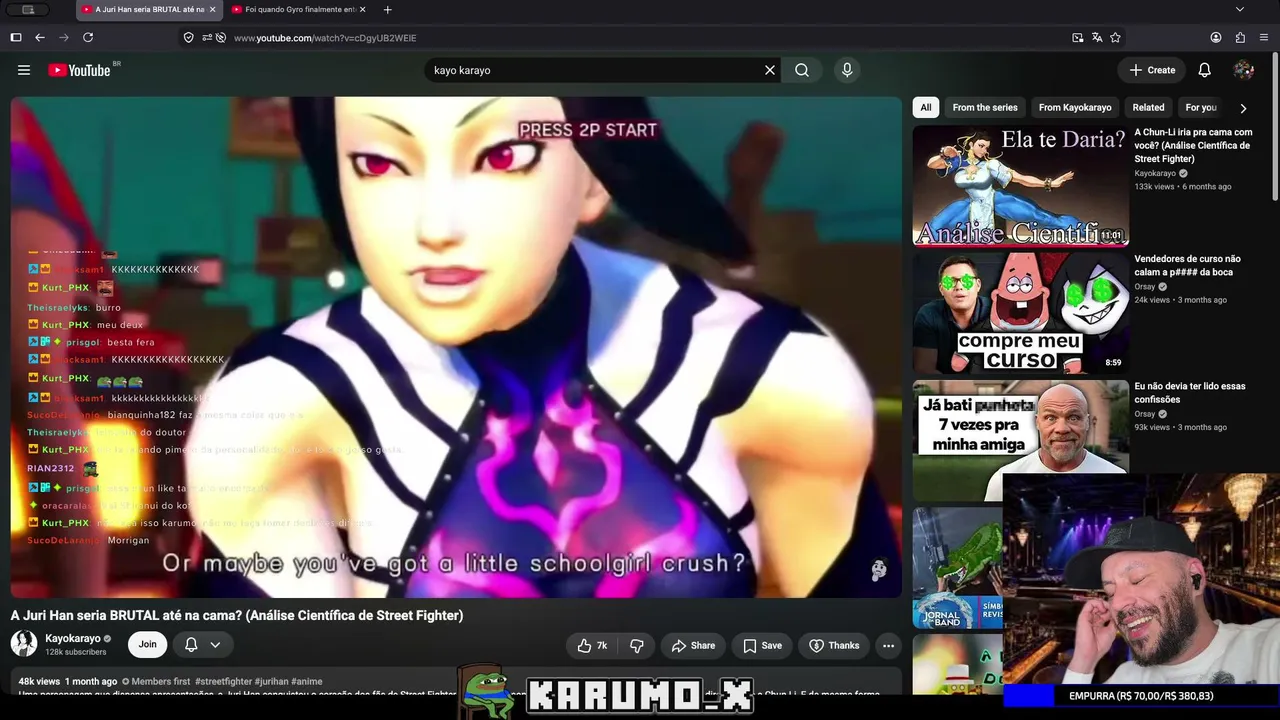Close the A Juri Han seria BRUTAL tab
Image resolution: width=1280 pixels, height=720 pixels.
coord(212,10)
